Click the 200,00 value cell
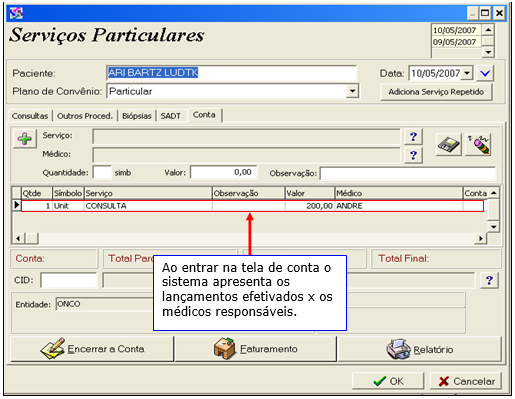Viewport: 515px width, 399px height. point(310,206)
